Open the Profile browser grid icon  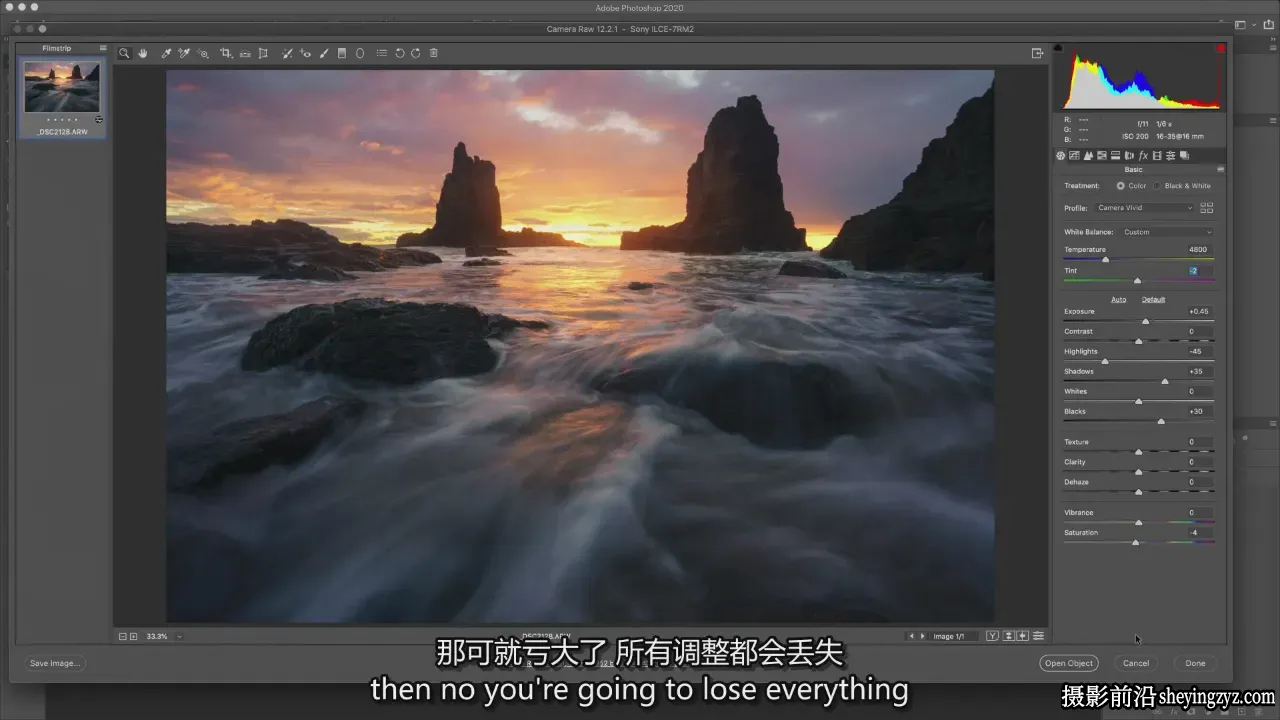coord(1206,207)
